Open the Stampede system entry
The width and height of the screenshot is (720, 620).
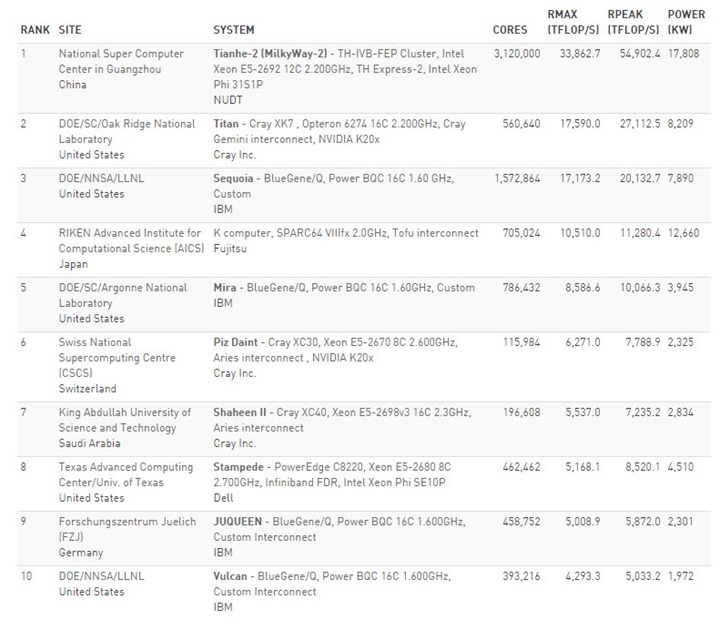pos(238,467)
